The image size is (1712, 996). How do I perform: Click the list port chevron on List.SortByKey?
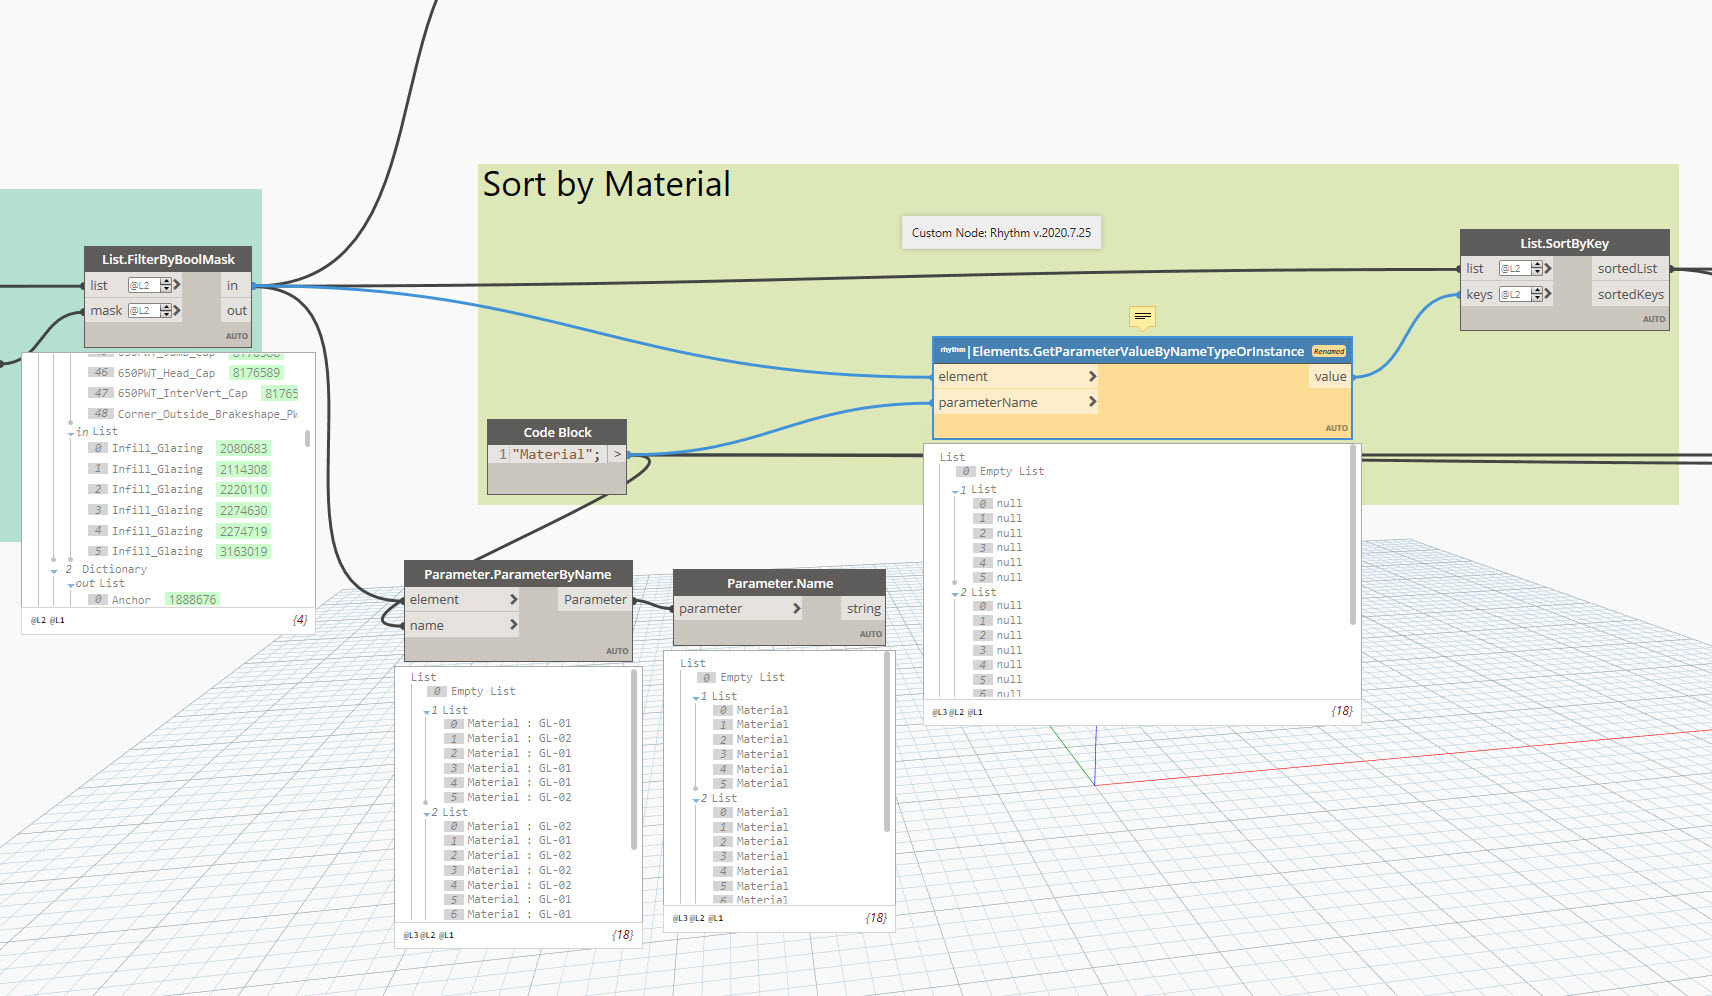(1548, 268)
